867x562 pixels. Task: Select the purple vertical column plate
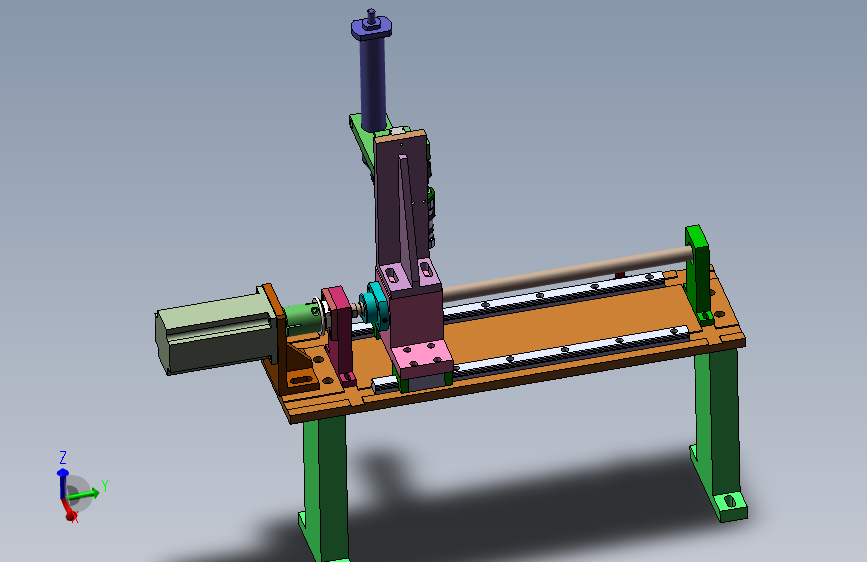pos(389,205)
